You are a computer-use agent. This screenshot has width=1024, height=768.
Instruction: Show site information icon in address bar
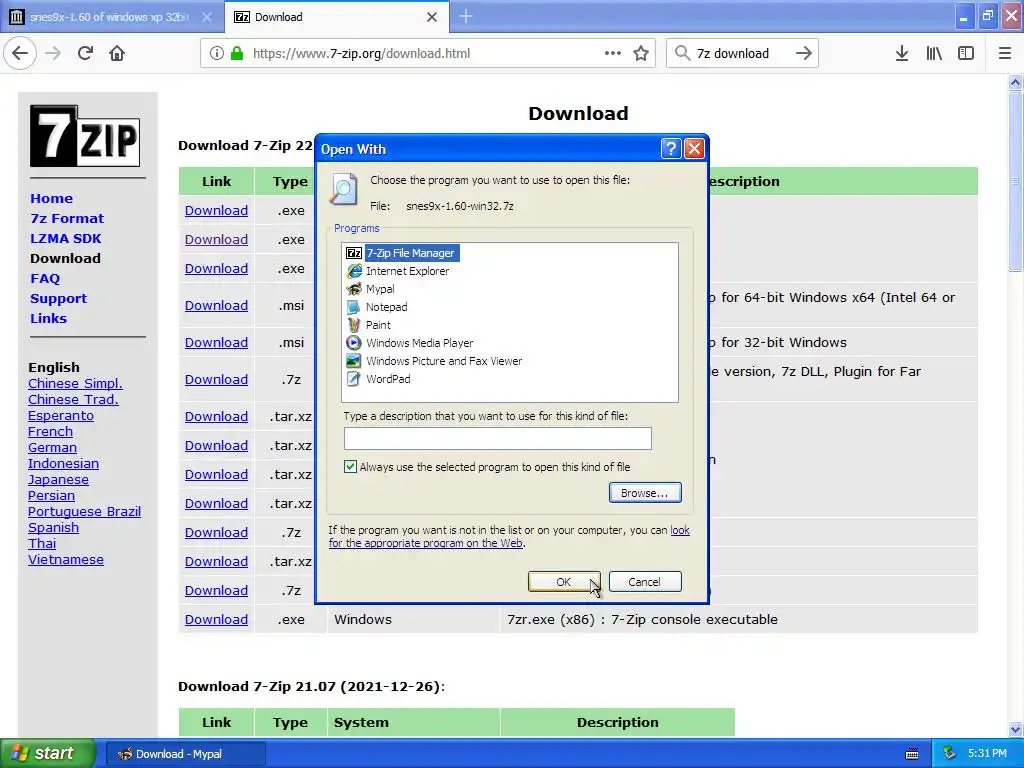[216, 54]
